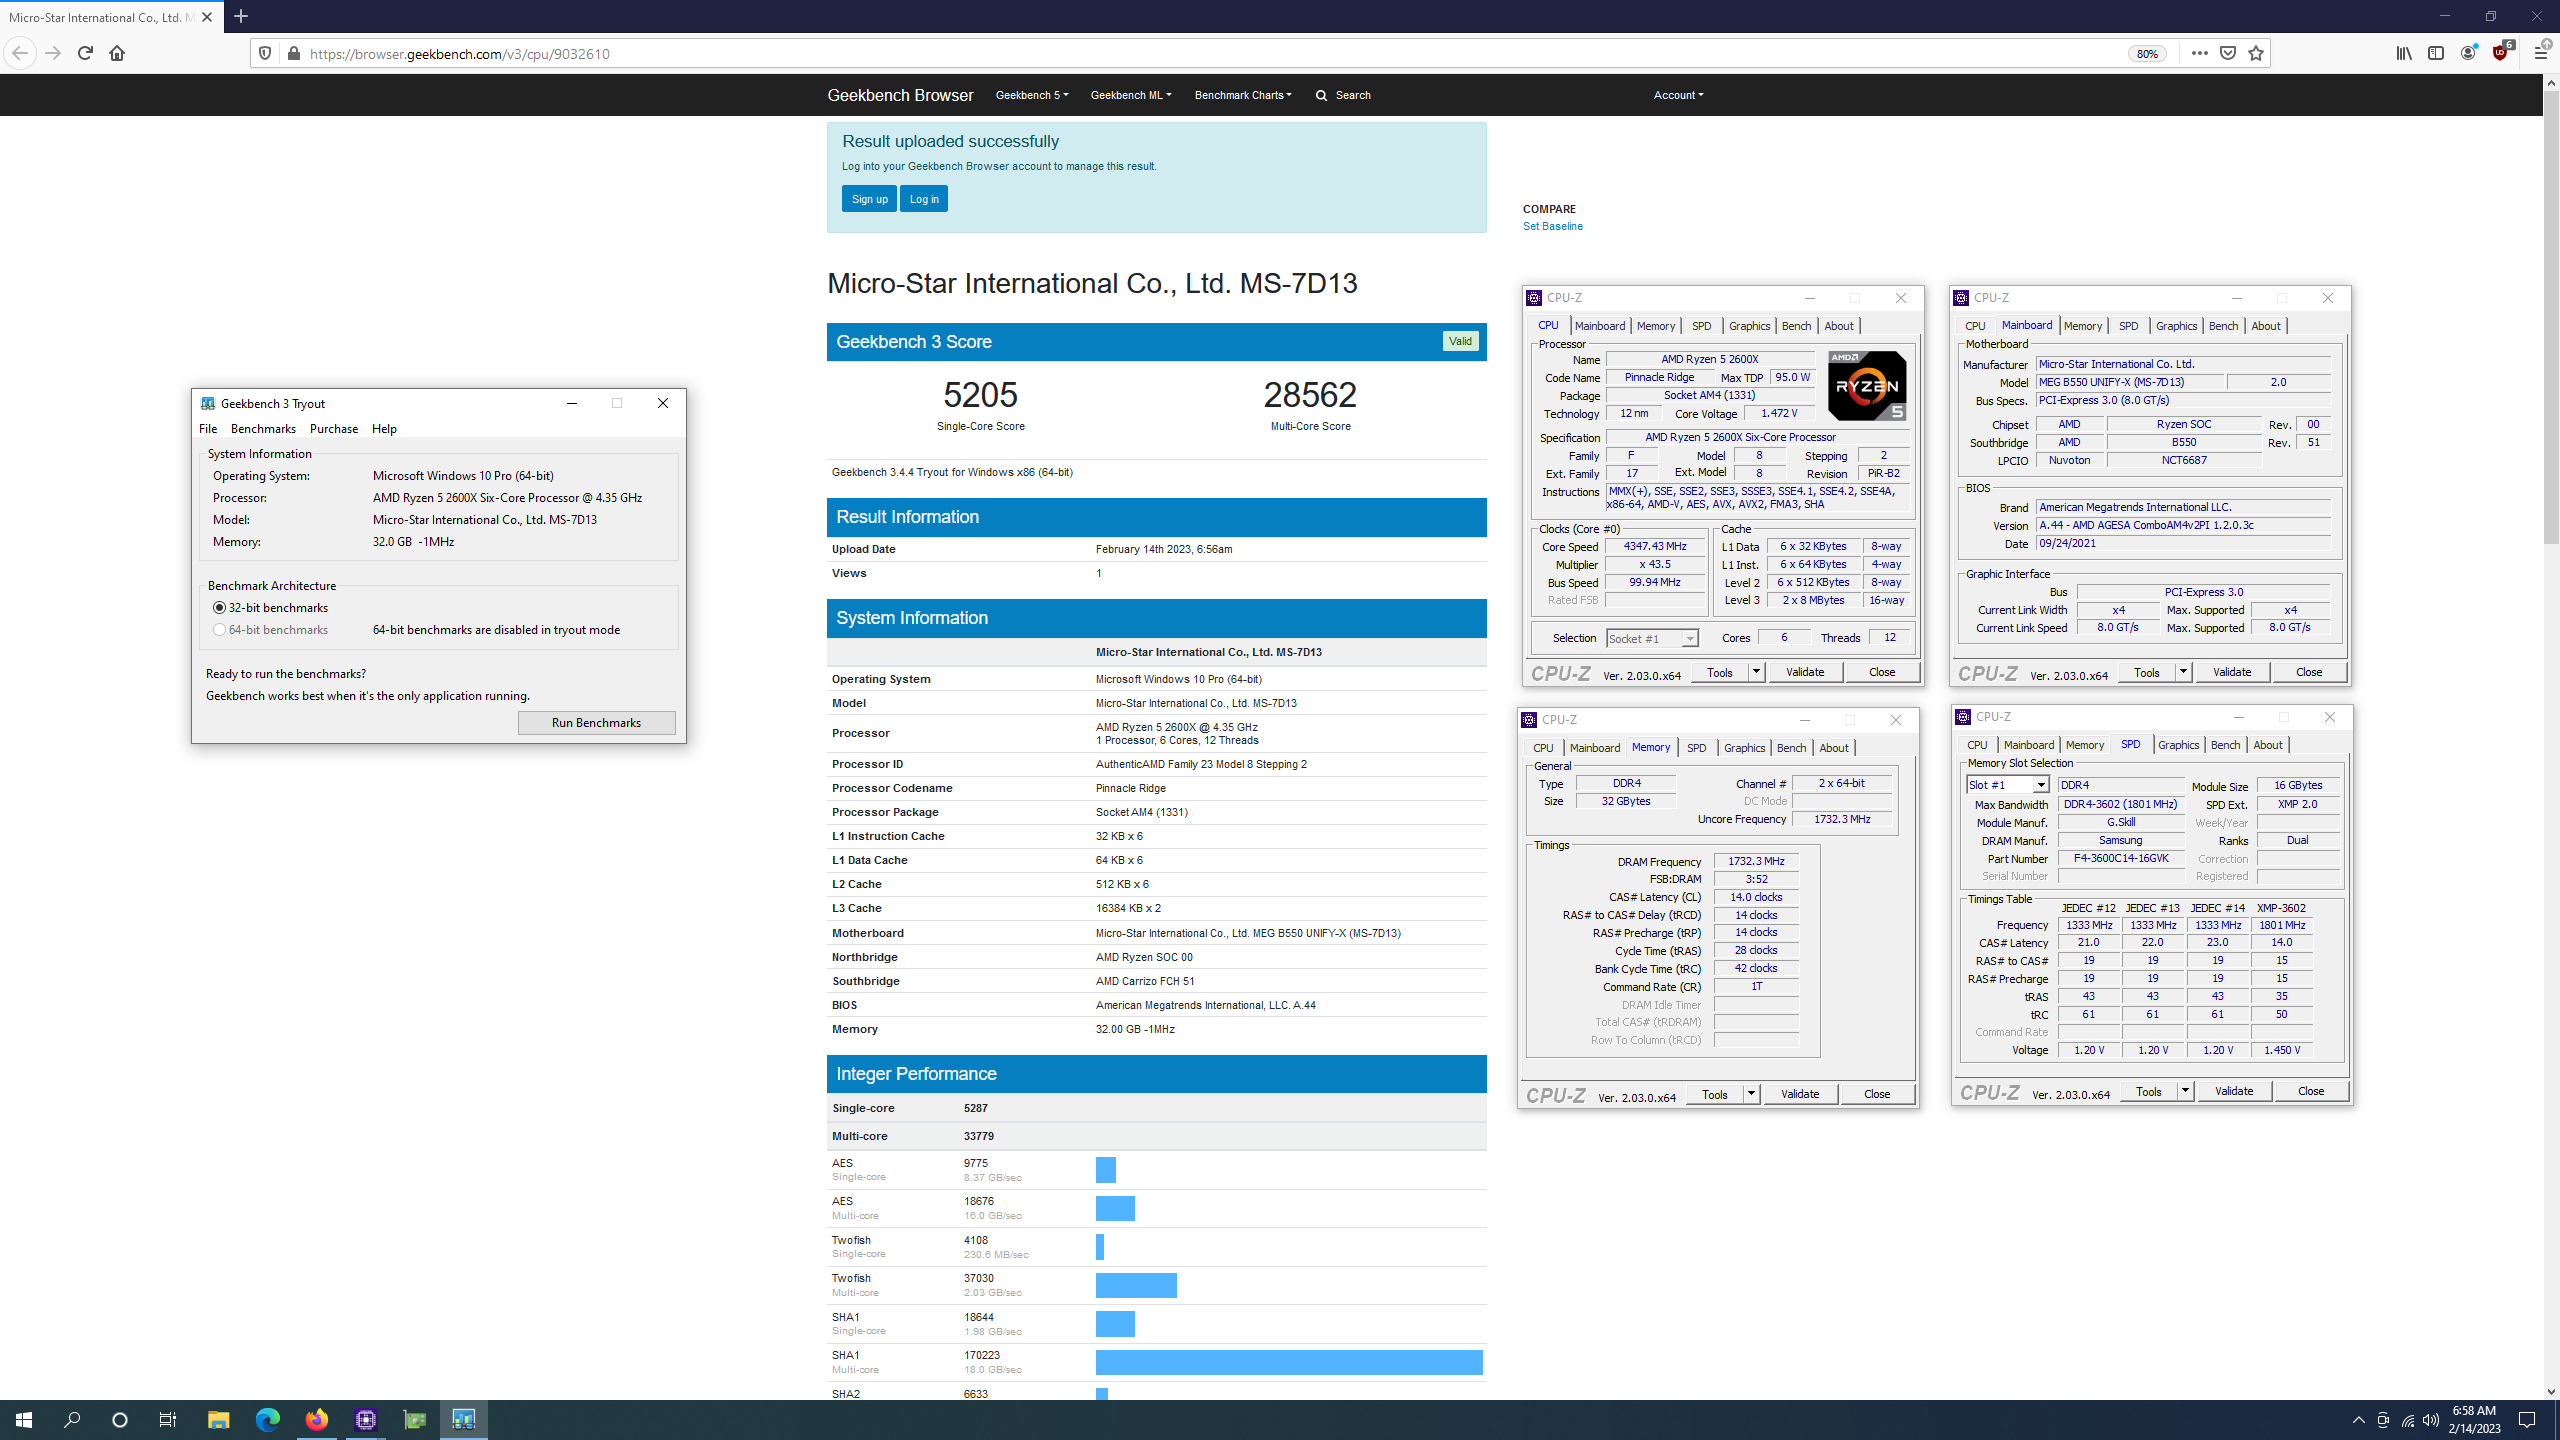Screen dimensions: 2560x1440
Task: Click the Valid badge on Geekbench score
Action: [x=1460, y=341]
